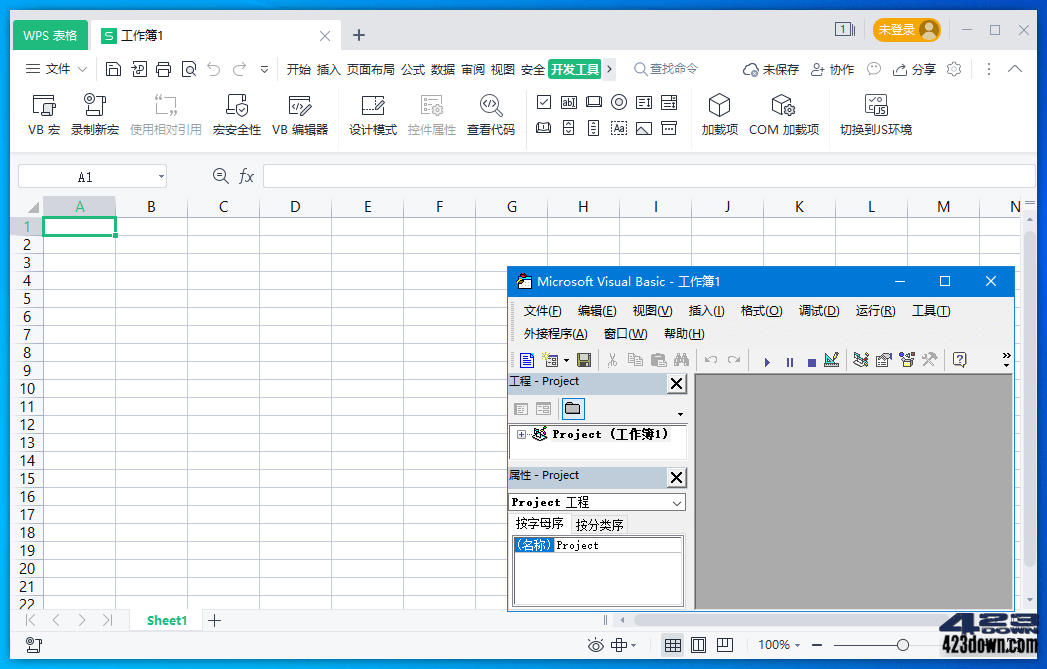This screenshot has width=1047, height=669.
Task: Insert a checkbox control from the ribbon
Action: pyautogui.click(x=544, y=102)
